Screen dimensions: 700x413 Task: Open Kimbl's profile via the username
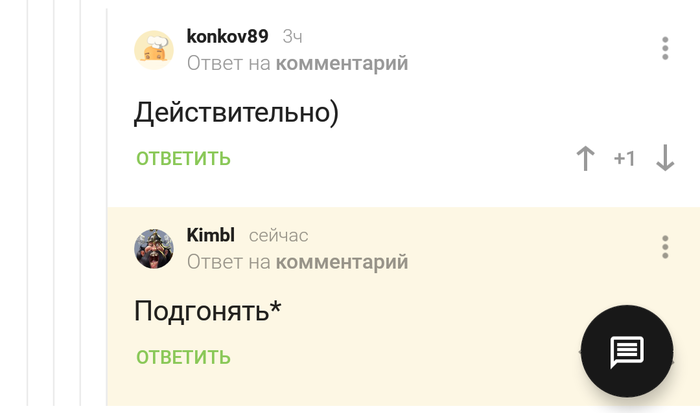(209, 236)
